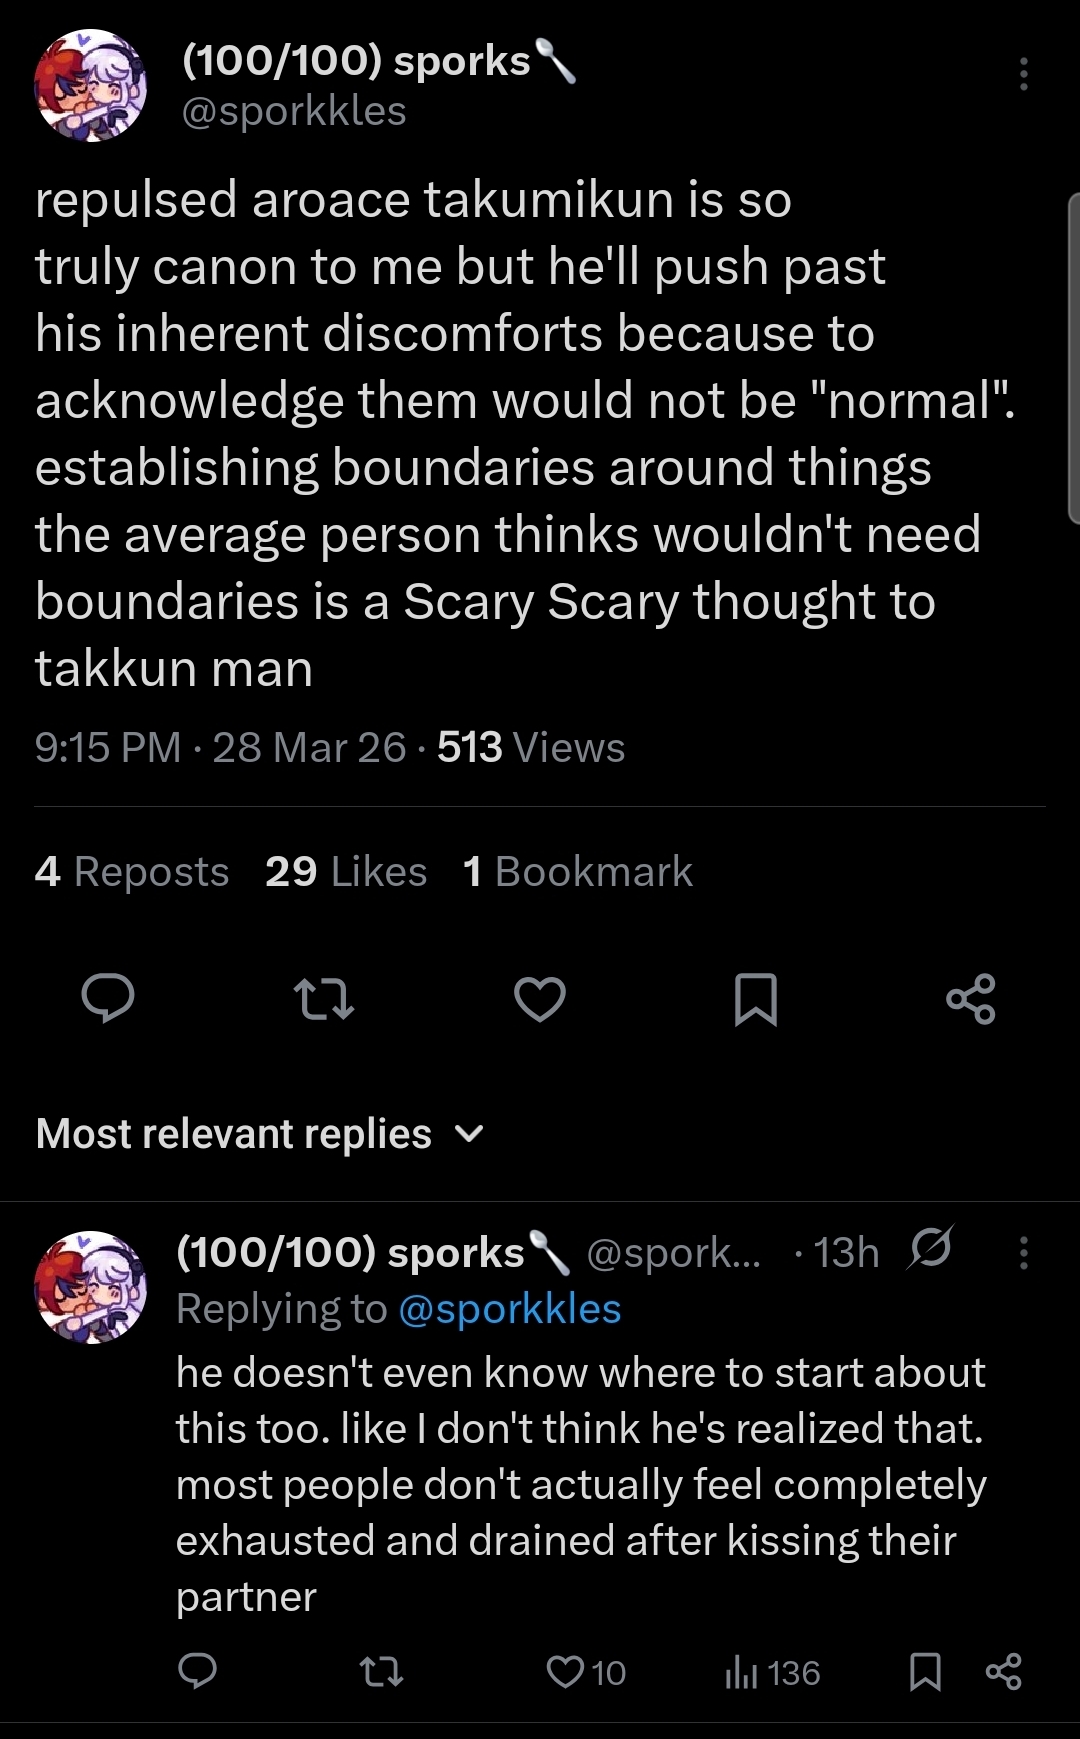Screen dimensions: 1080x1739
Task: Repost the 13h reply
Action: [381, 1671]
